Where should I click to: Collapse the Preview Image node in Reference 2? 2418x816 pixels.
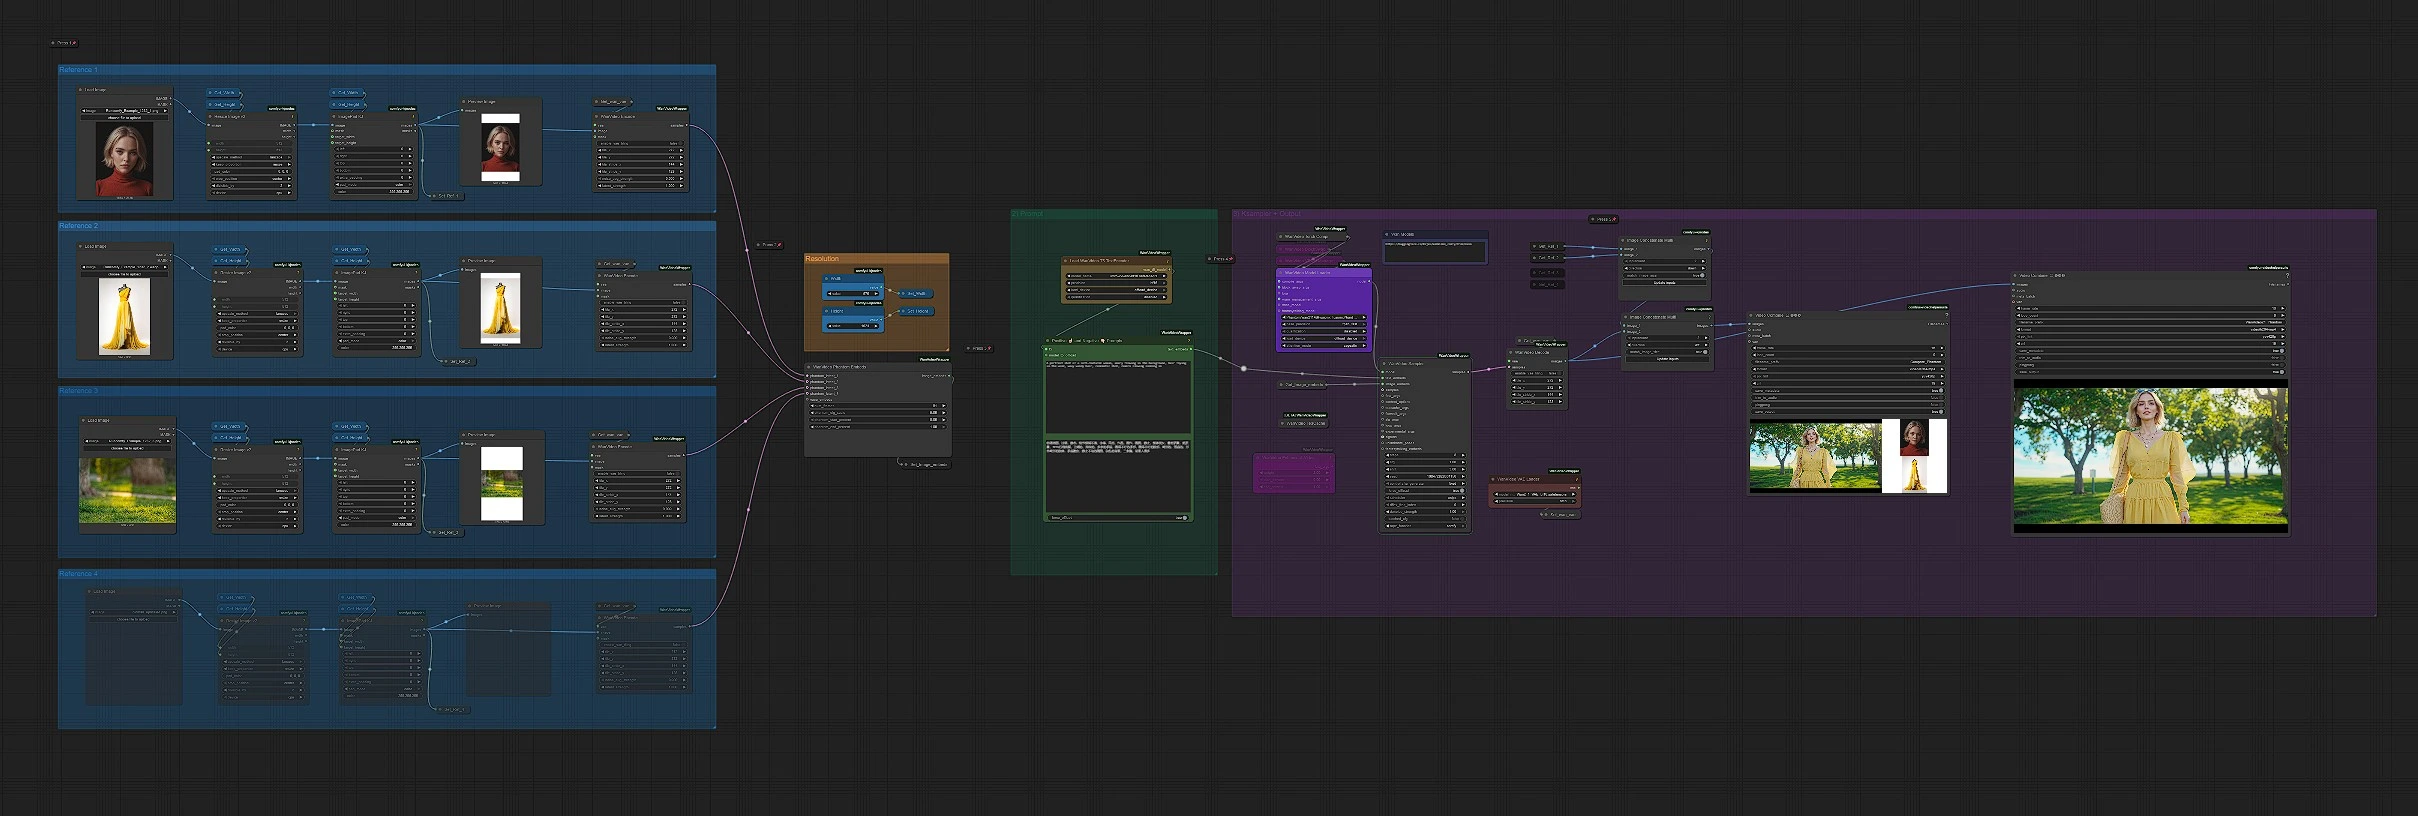[x=465, y=261]
